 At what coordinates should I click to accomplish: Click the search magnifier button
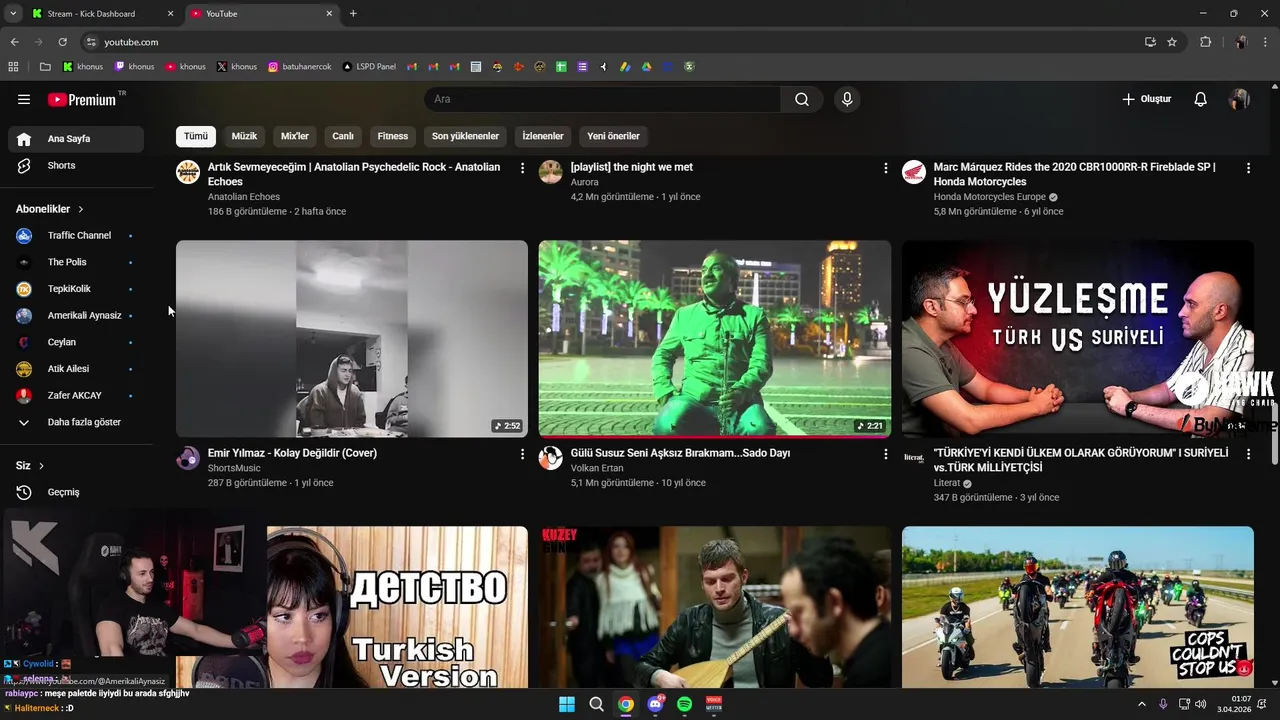[802, 99]
